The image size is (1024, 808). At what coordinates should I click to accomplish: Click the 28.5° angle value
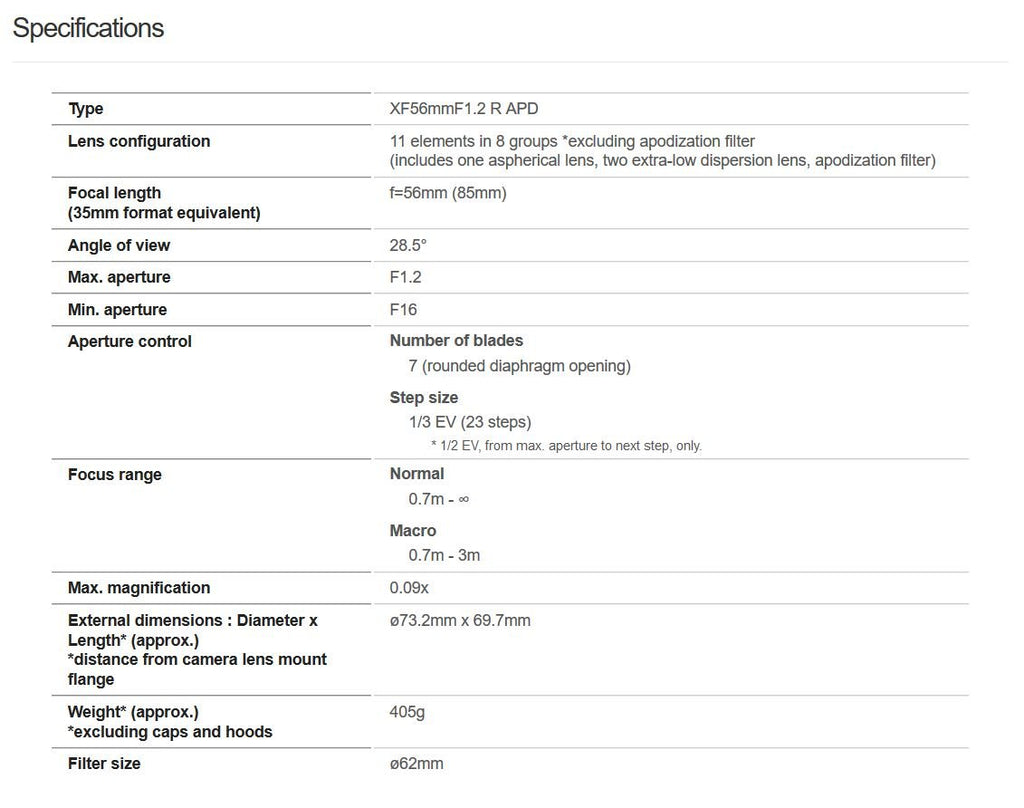pyautogui.click(x=408, y=245)
